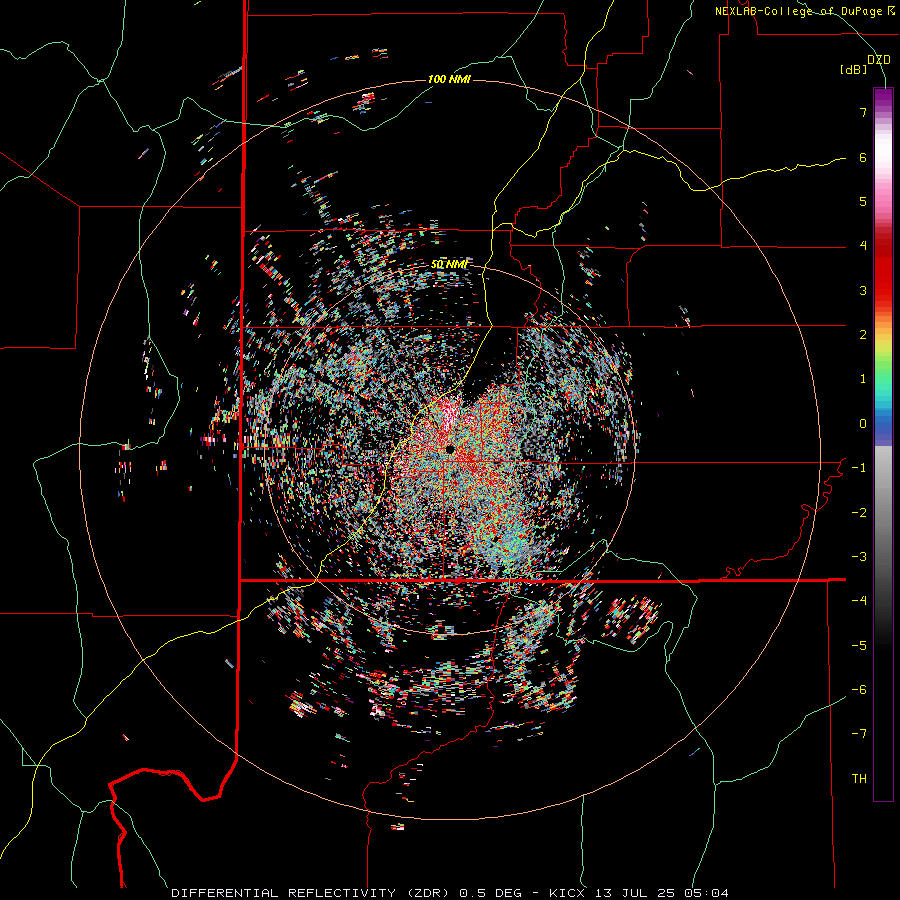Click the NEXLAB-College of DuPage watermark text
This screenshot has width=900, height=900.
tap(805, 11)
